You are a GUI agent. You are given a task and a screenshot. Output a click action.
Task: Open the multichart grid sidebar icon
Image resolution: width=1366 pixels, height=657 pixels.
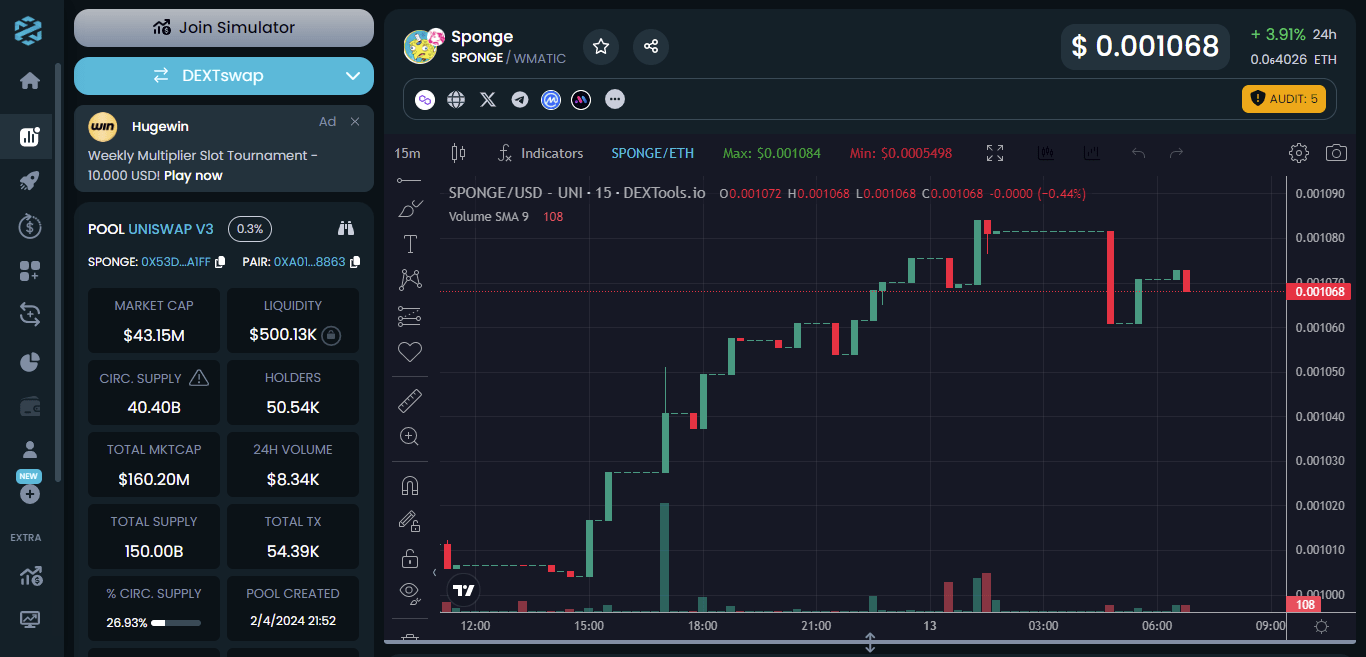click(30, 271)
